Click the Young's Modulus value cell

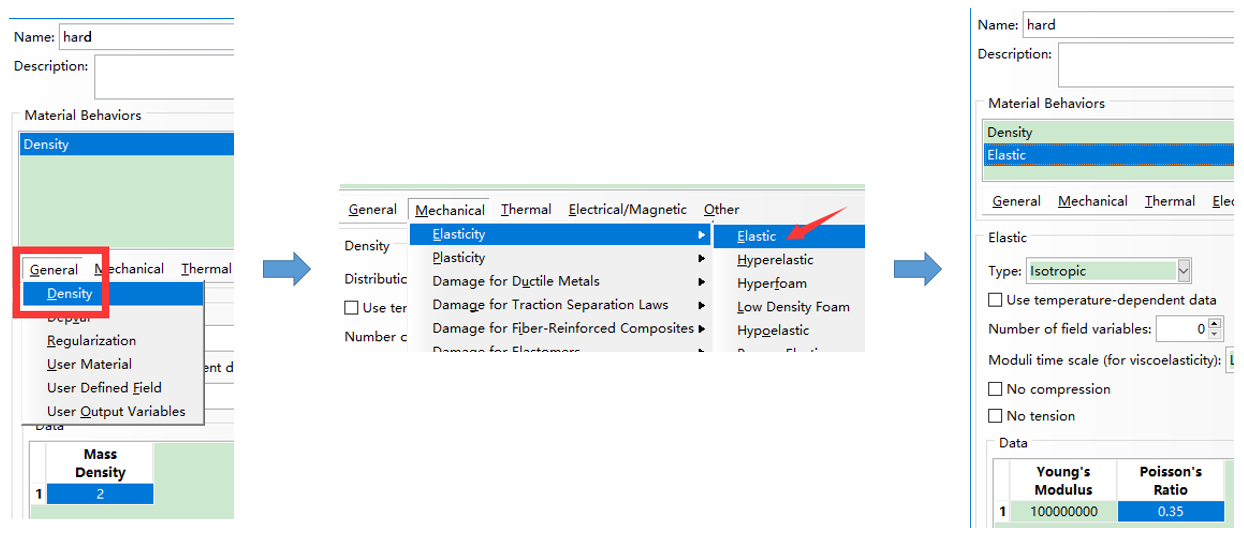point(1062,512)
